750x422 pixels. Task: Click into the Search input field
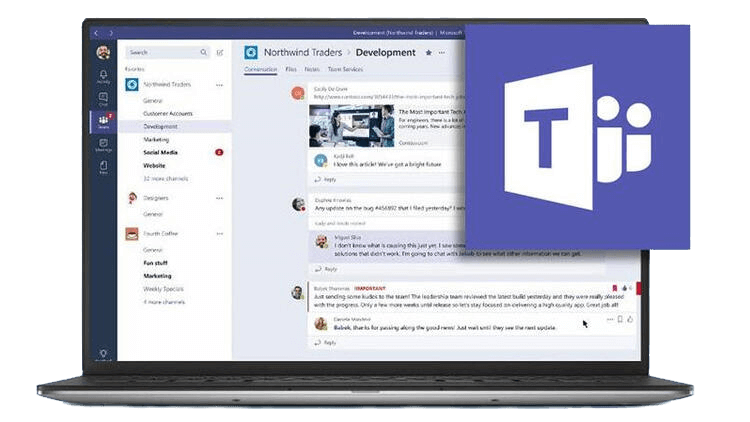point(165,52)
